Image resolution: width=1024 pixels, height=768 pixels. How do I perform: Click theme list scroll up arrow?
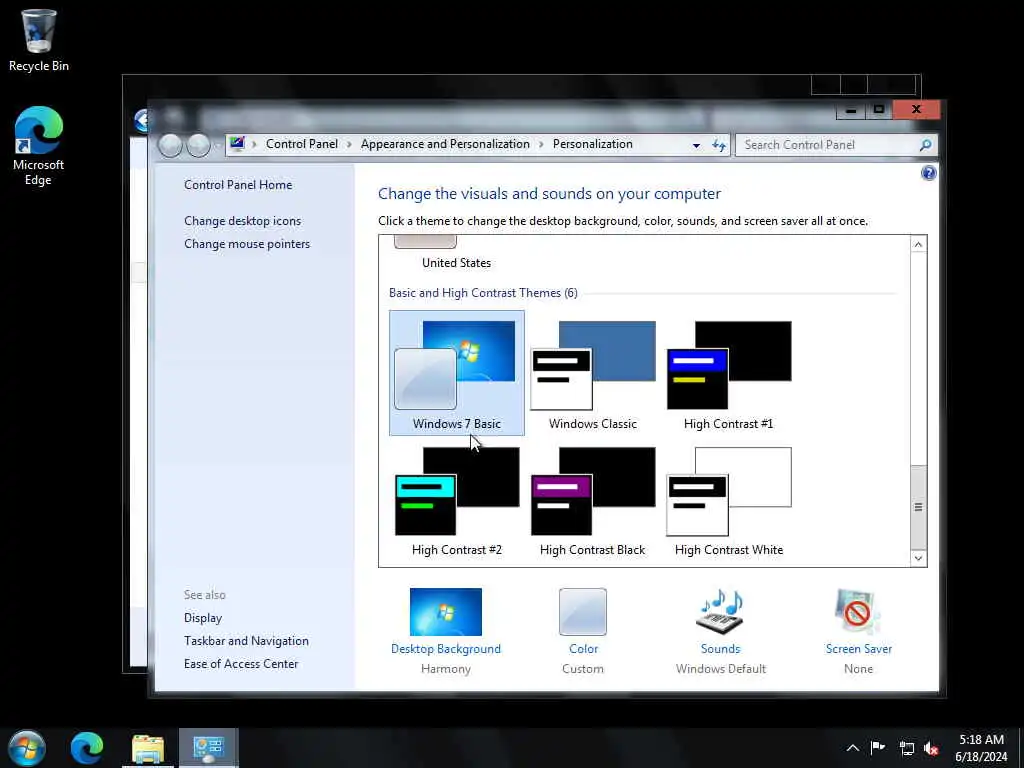tap(918, 245)
